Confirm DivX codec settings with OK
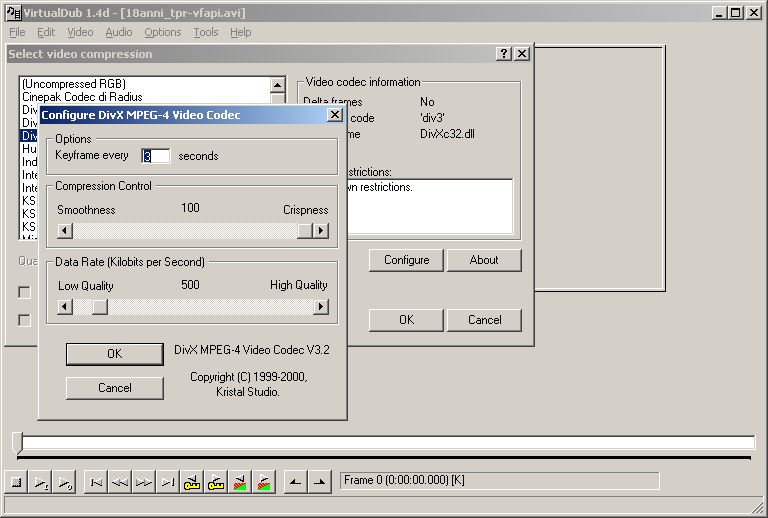 (115, 354)
